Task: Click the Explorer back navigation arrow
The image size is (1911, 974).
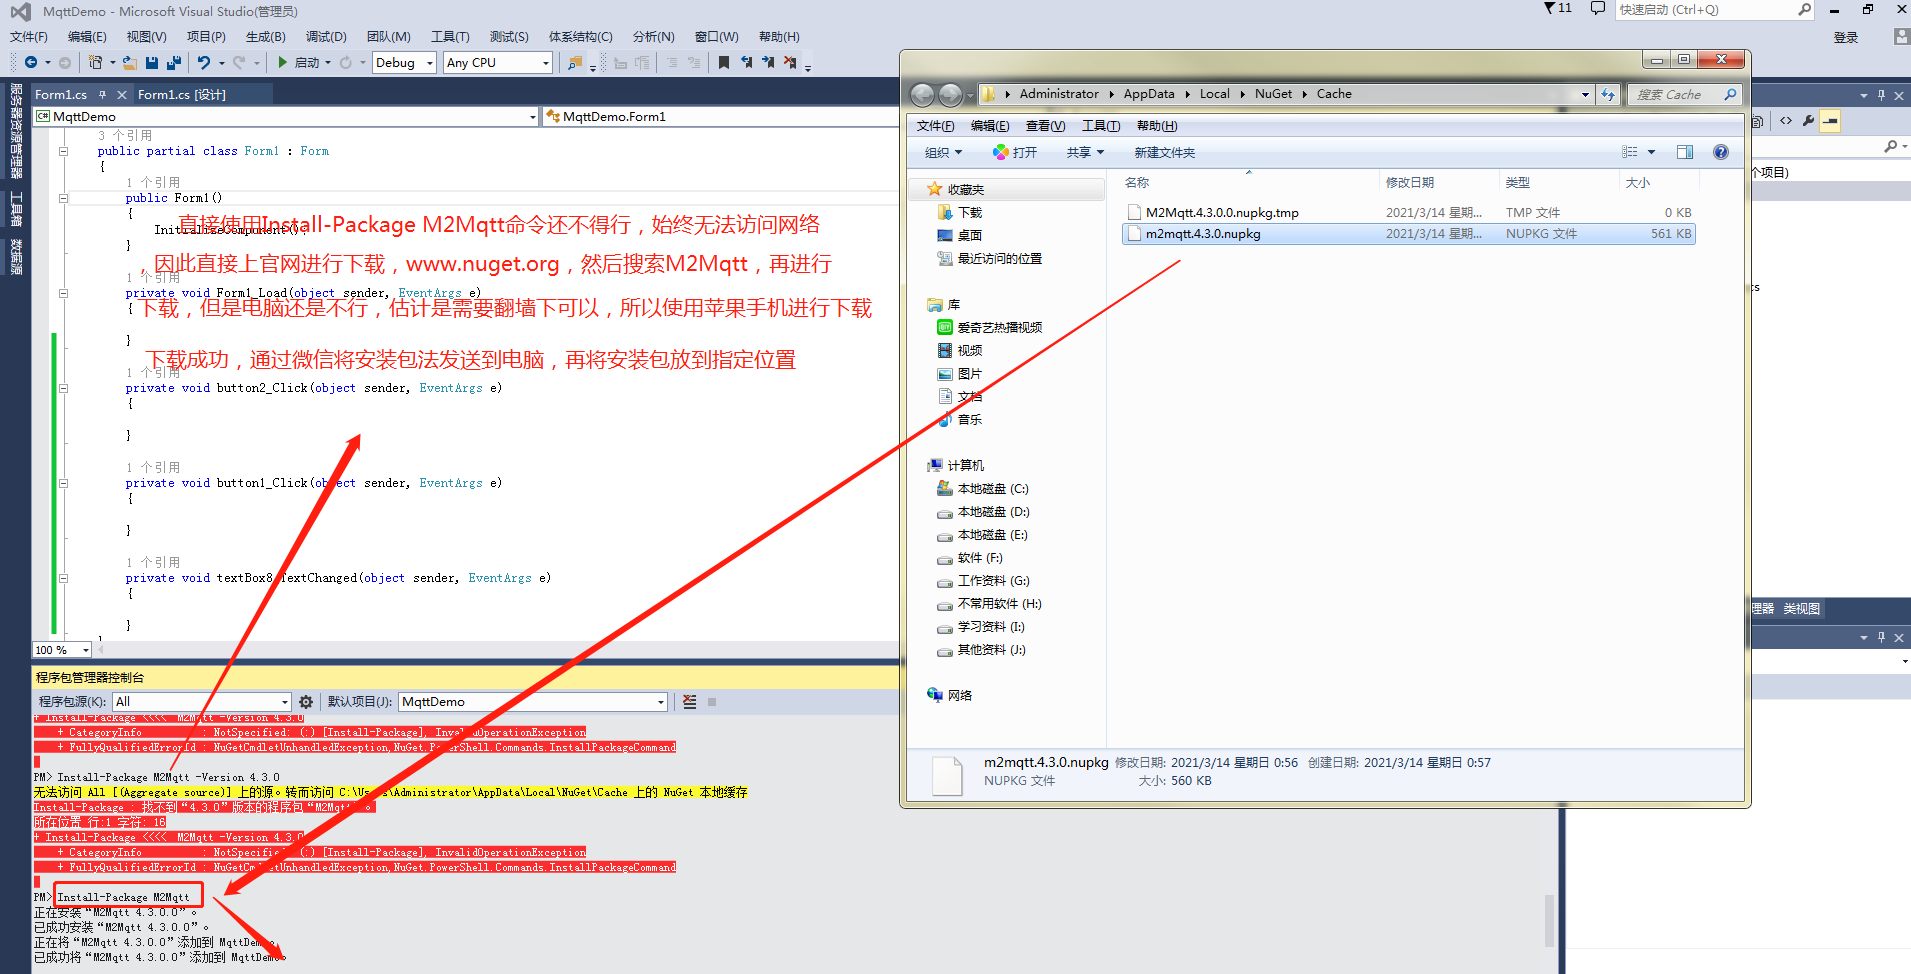Action: (922, 95)
